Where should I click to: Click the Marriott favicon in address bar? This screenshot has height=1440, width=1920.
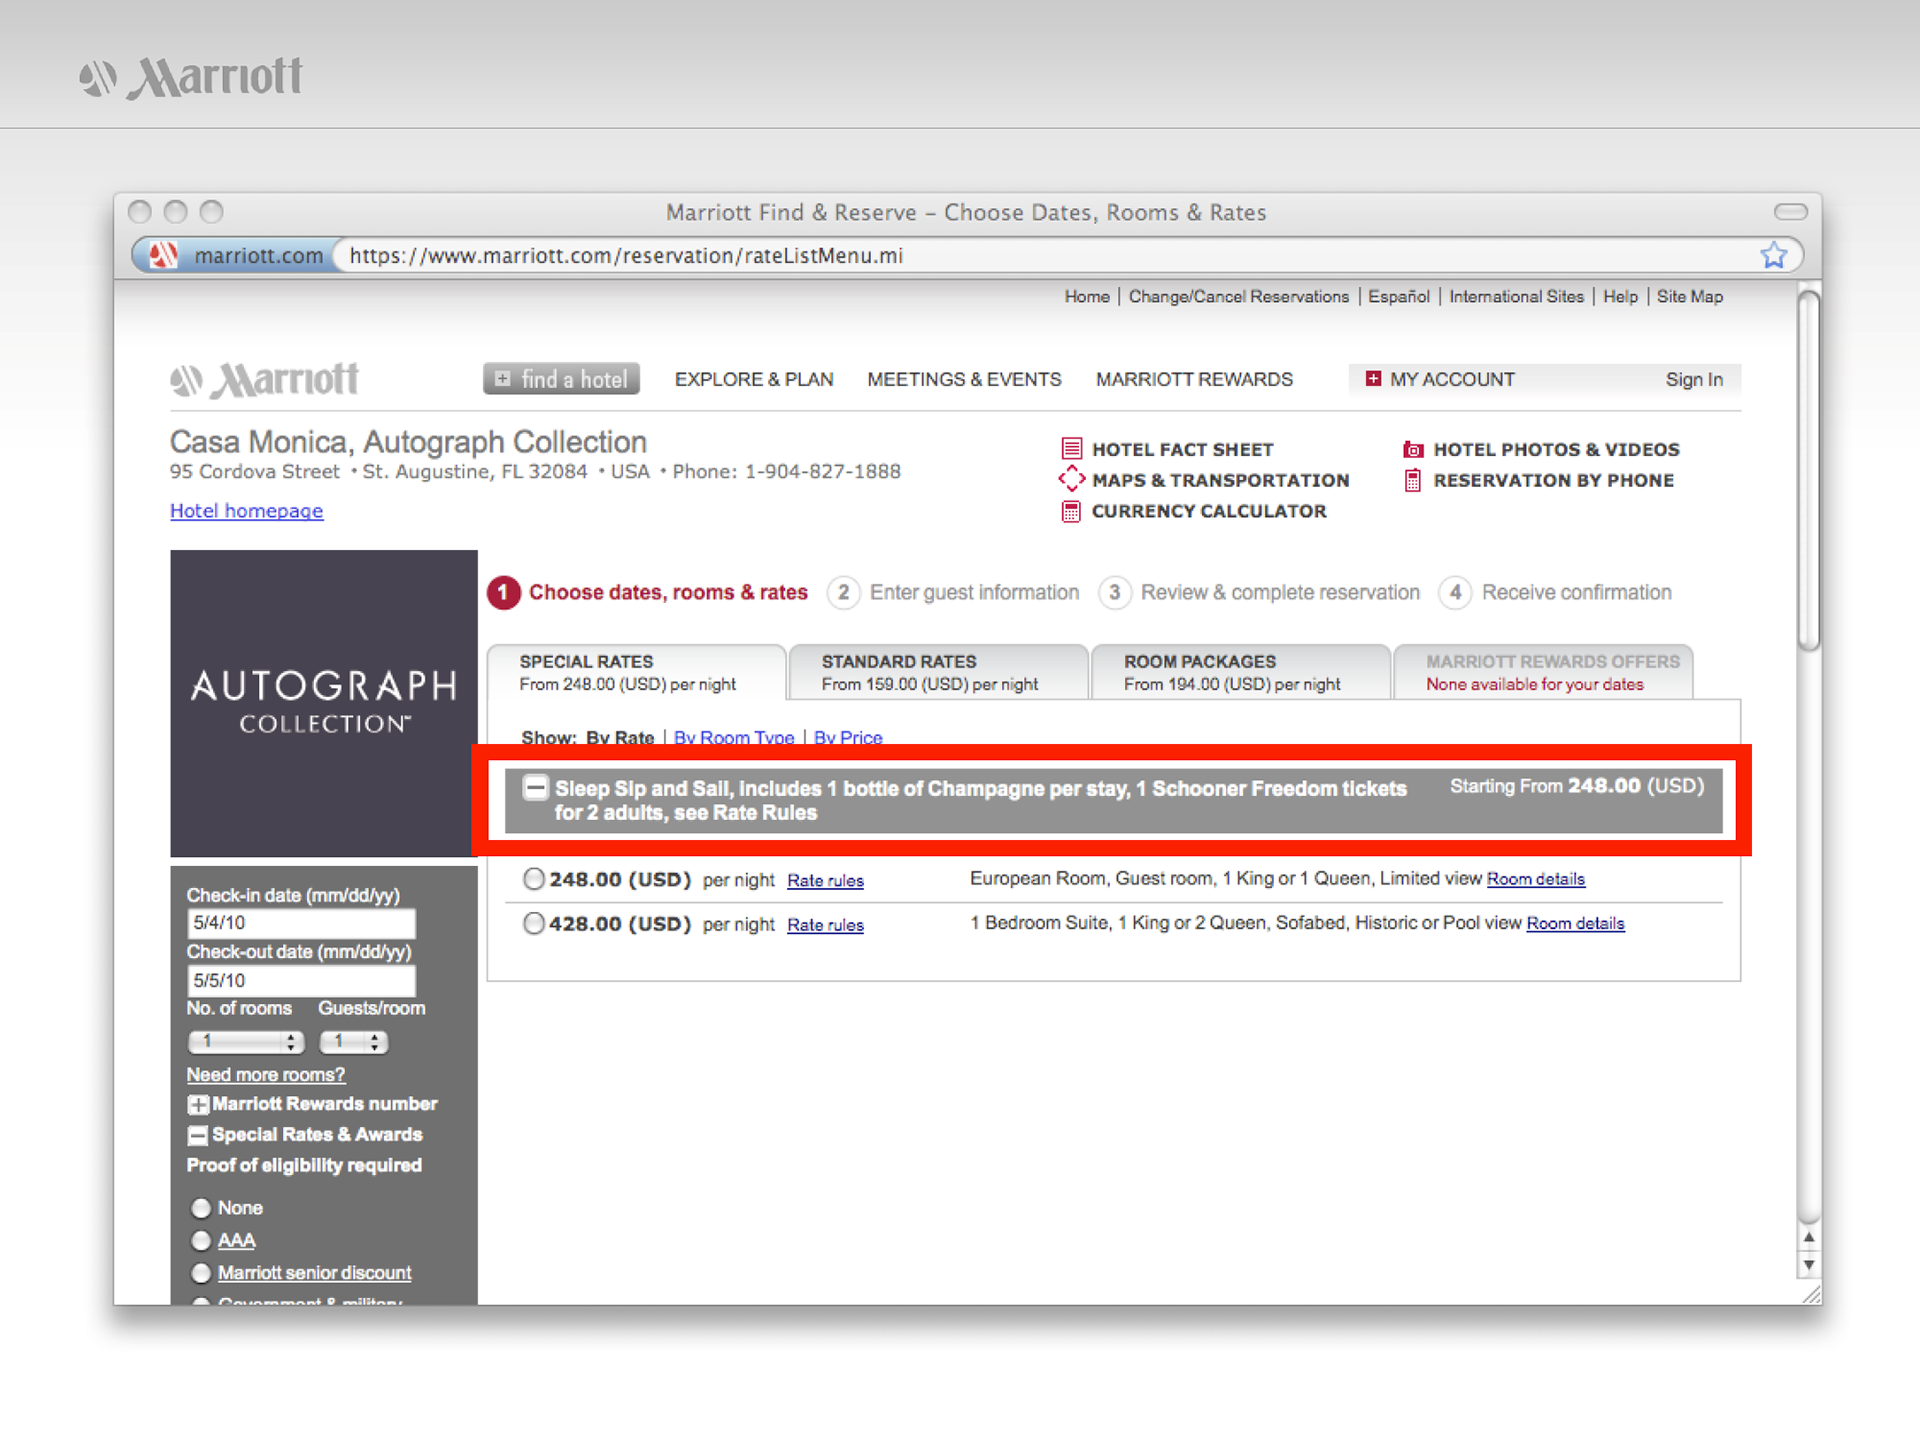coord(163,256)
